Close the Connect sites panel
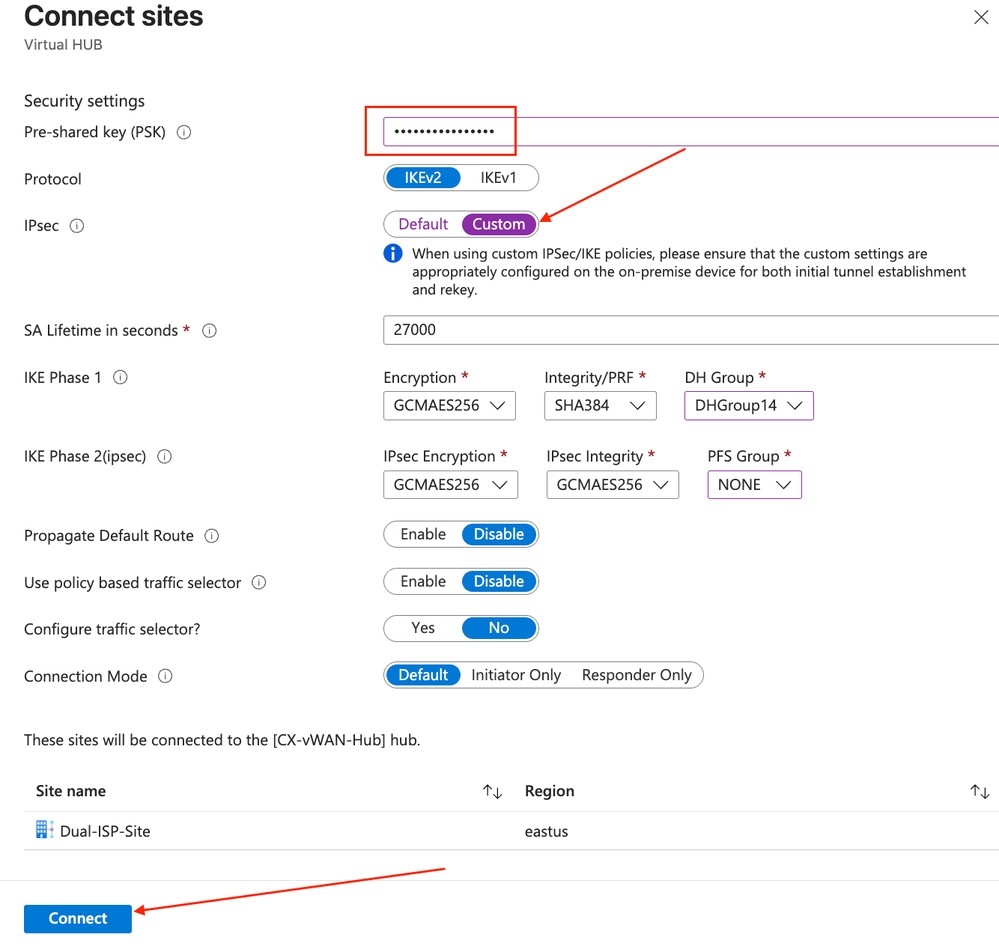The image size is (999, 950). 981,17
